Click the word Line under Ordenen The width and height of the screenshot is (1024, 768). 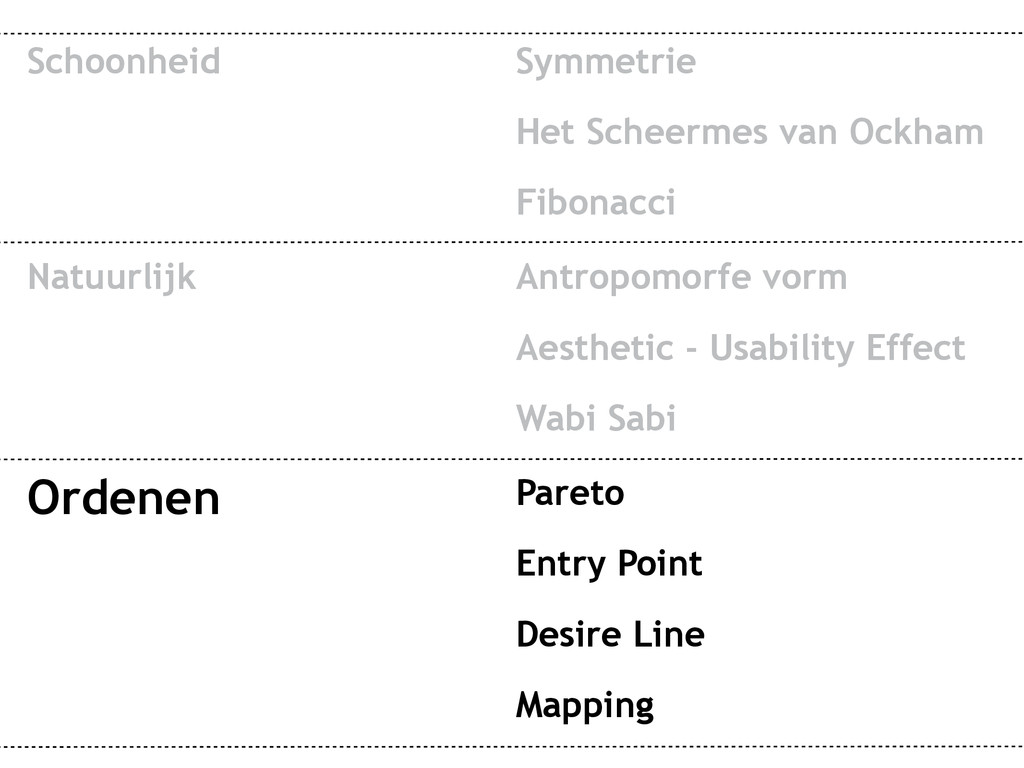click(669, 635)
